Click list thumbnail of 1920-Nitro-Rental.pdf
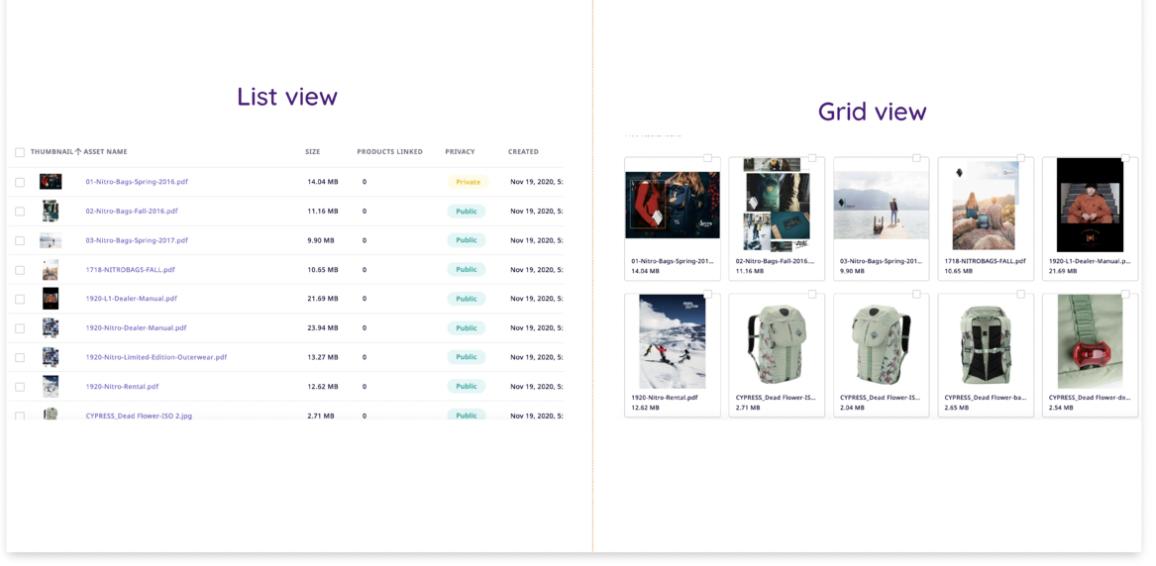Screen dimensions: 1156x566 pyautogui.click(x=51, y=386)
